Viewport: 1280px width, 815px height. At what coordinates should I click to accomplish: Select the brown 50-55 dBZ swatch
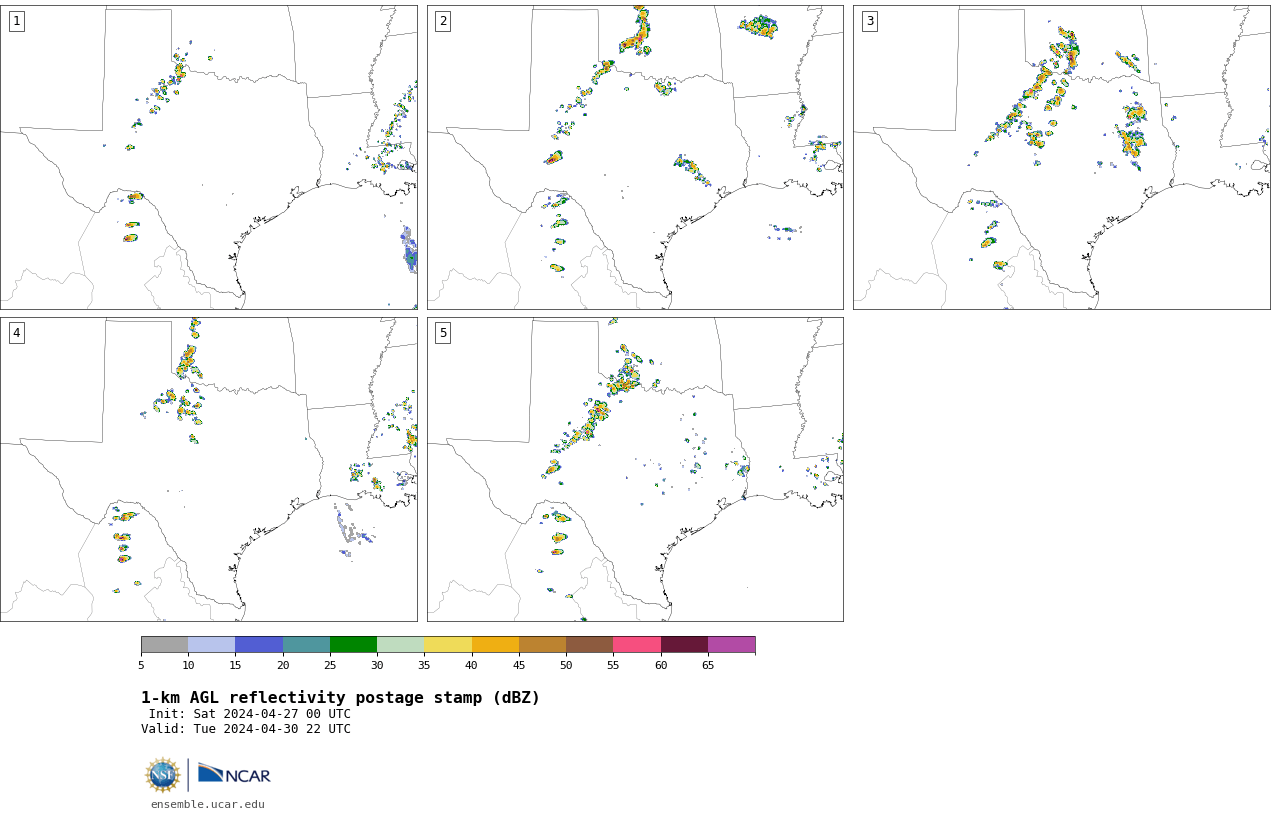coord(590,645)
